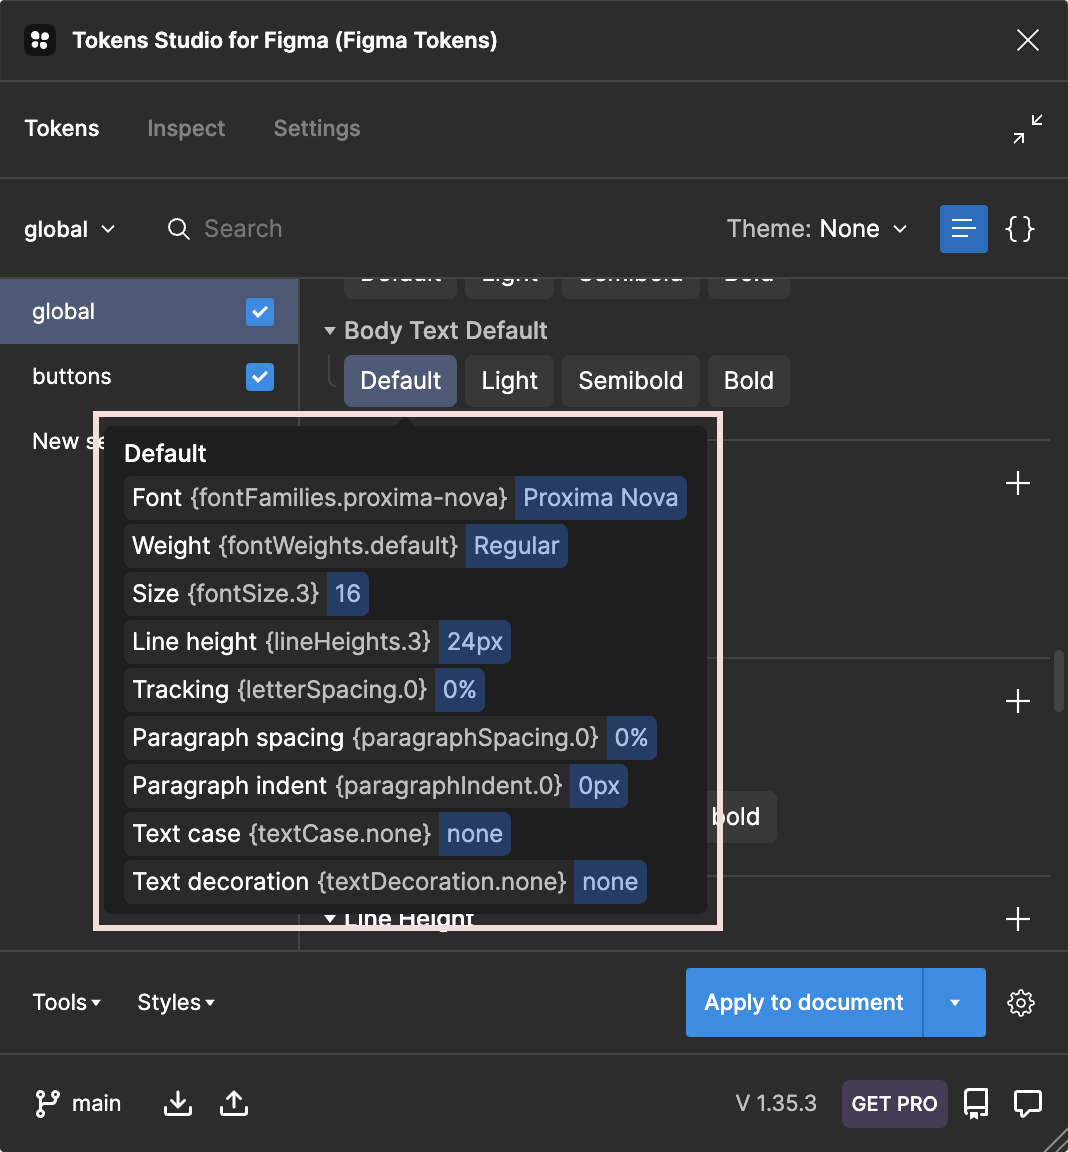The width and height of the screenshot is (1068, 1152).
Task: Click the version V 1.35.3 label
Action: (776, 1104)
